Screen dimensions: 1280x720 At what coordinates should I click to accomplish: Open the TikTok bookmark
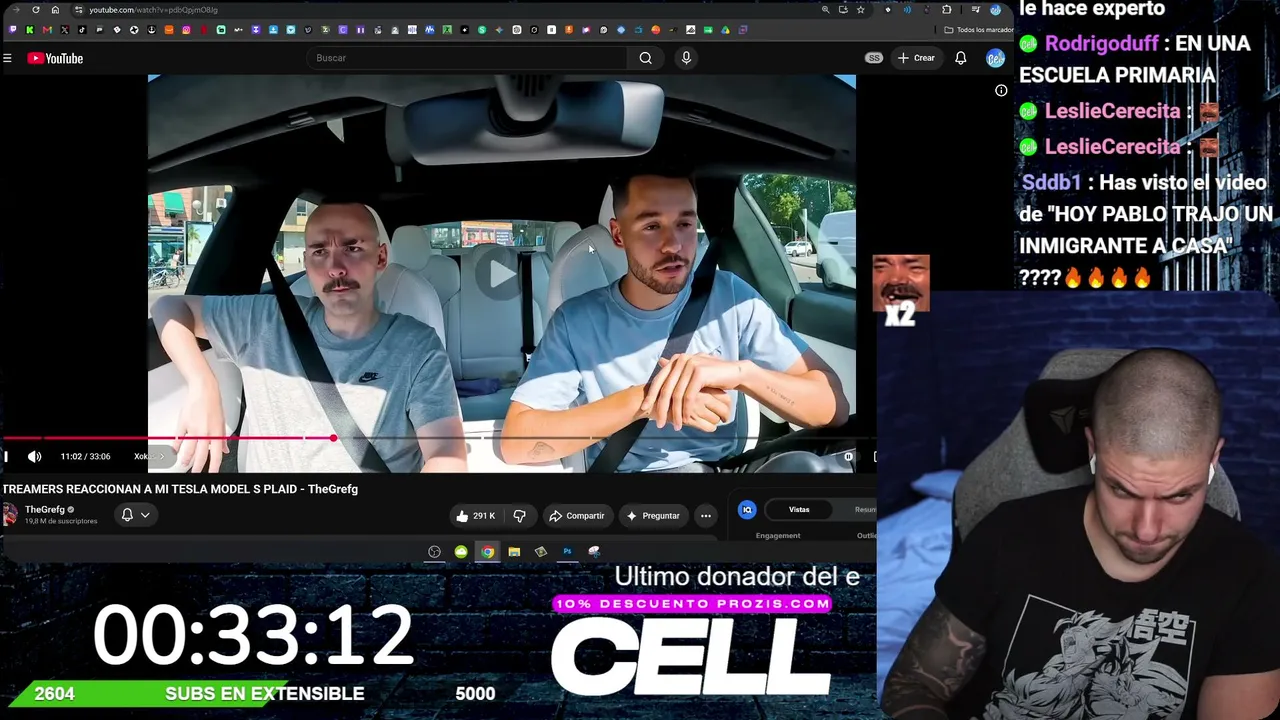coord(82,30)
